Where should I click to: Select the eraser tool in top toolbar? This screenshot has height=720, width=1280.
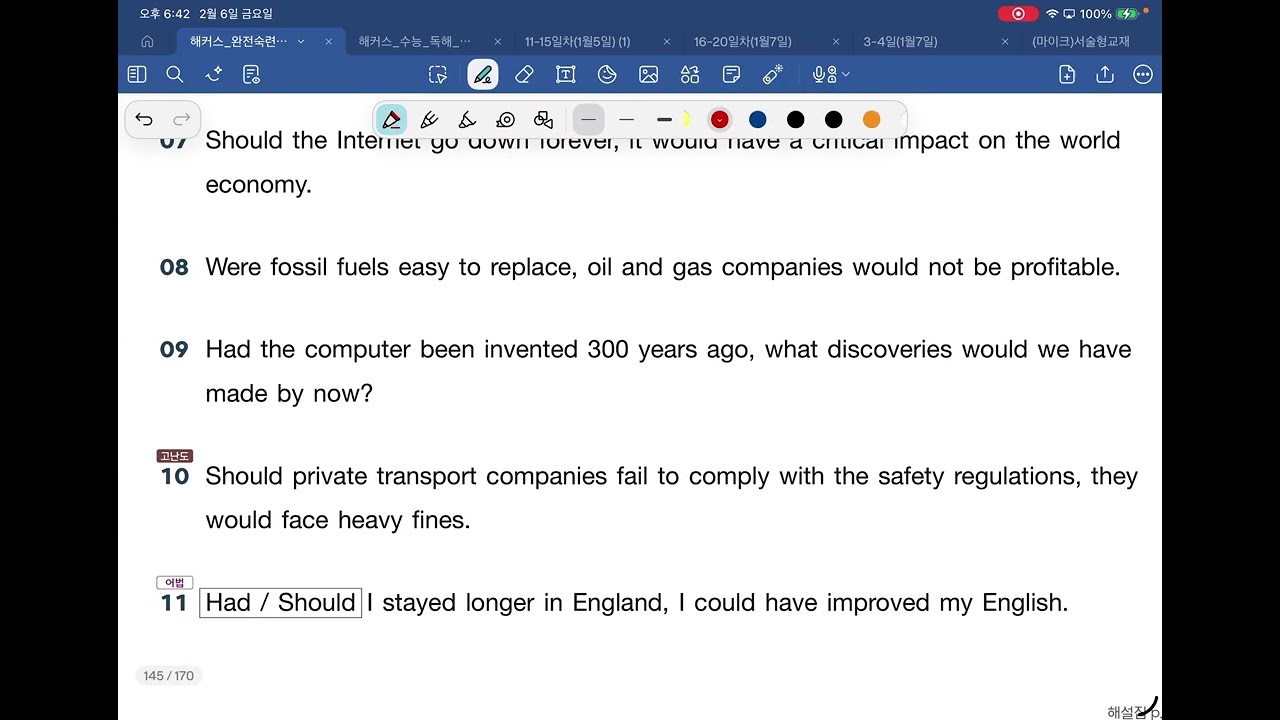click(524, 75)
